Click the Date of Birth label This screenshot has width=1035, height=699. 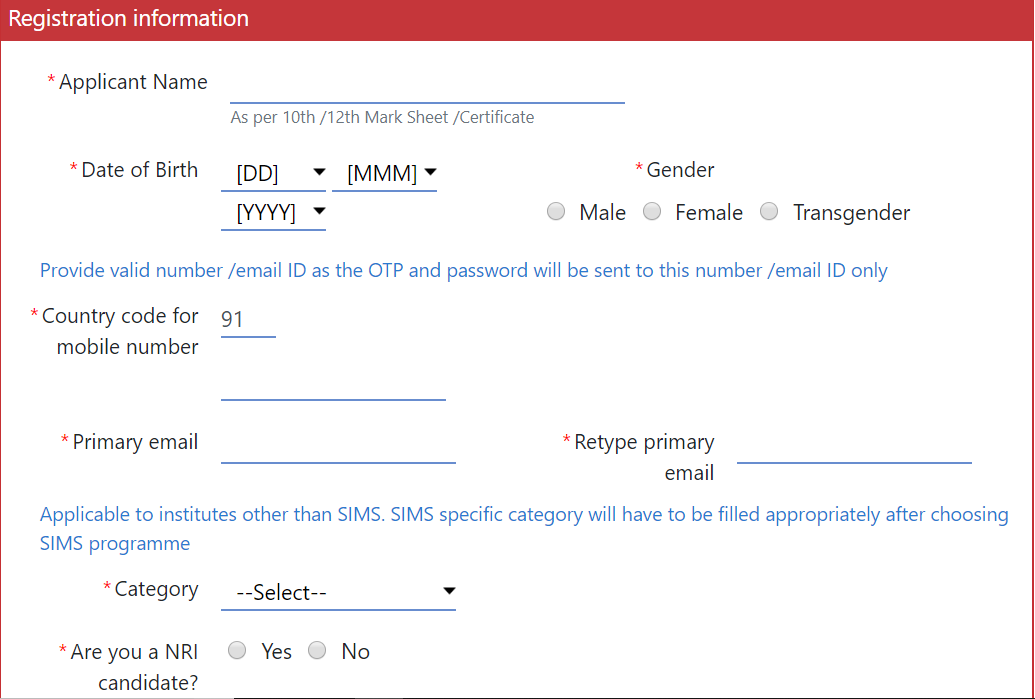(x=139, y=170)
